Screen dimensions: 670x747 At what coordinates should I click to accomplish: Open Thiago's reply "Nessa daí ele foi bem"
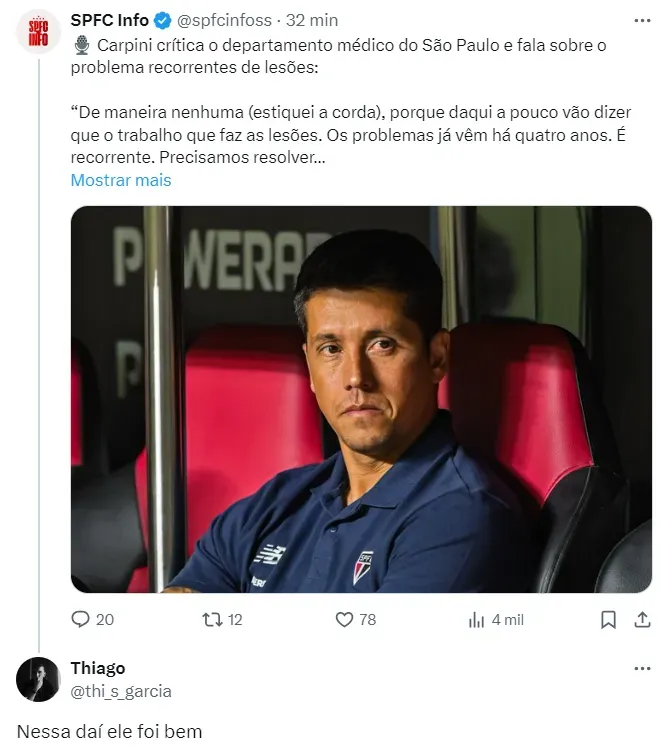coord(110,731)
